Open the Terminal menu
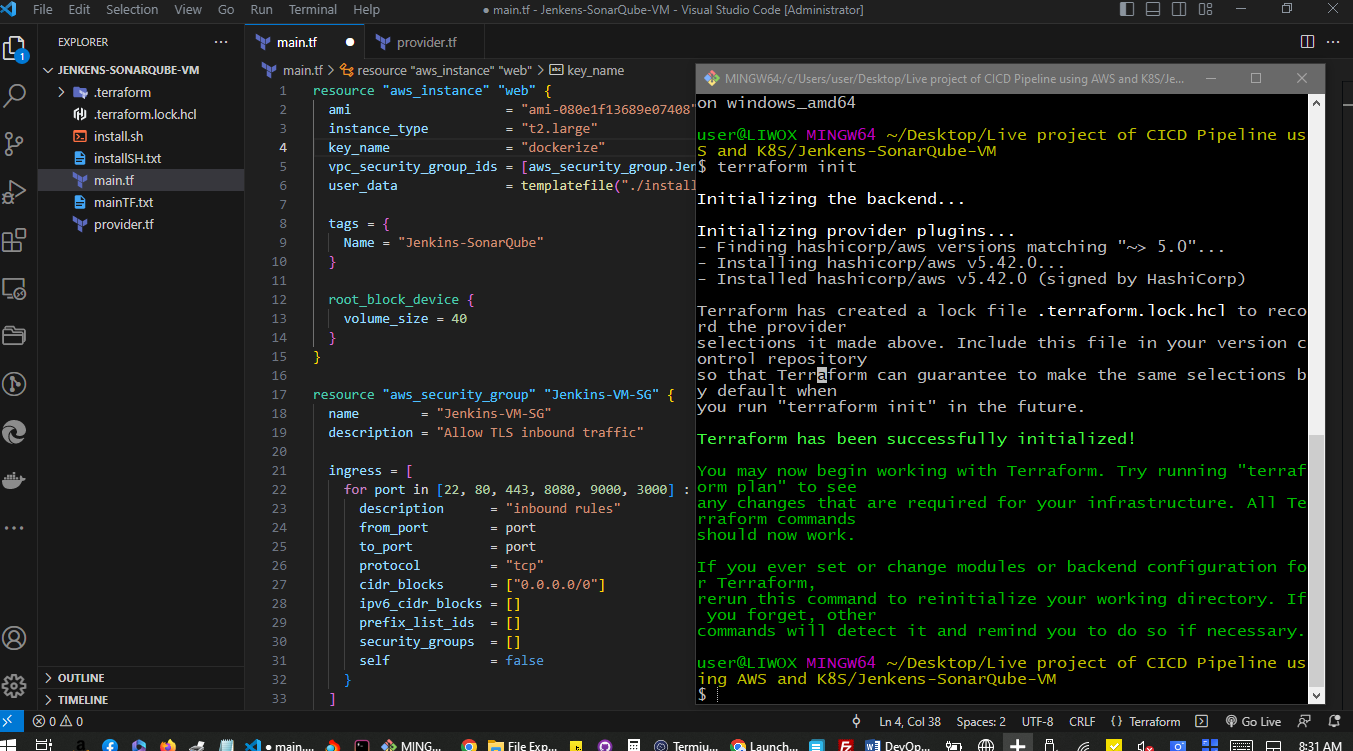The image size is (1353, 751). click(313, 9)
